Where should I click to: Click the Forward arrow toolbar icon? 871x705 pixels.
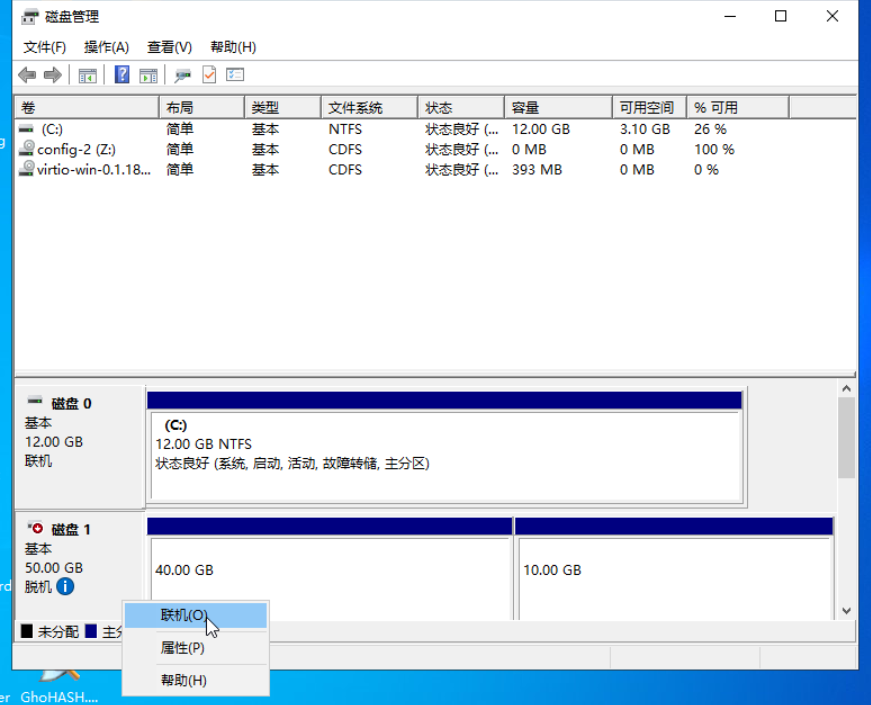pyautogui.click(x=53, y=75)
